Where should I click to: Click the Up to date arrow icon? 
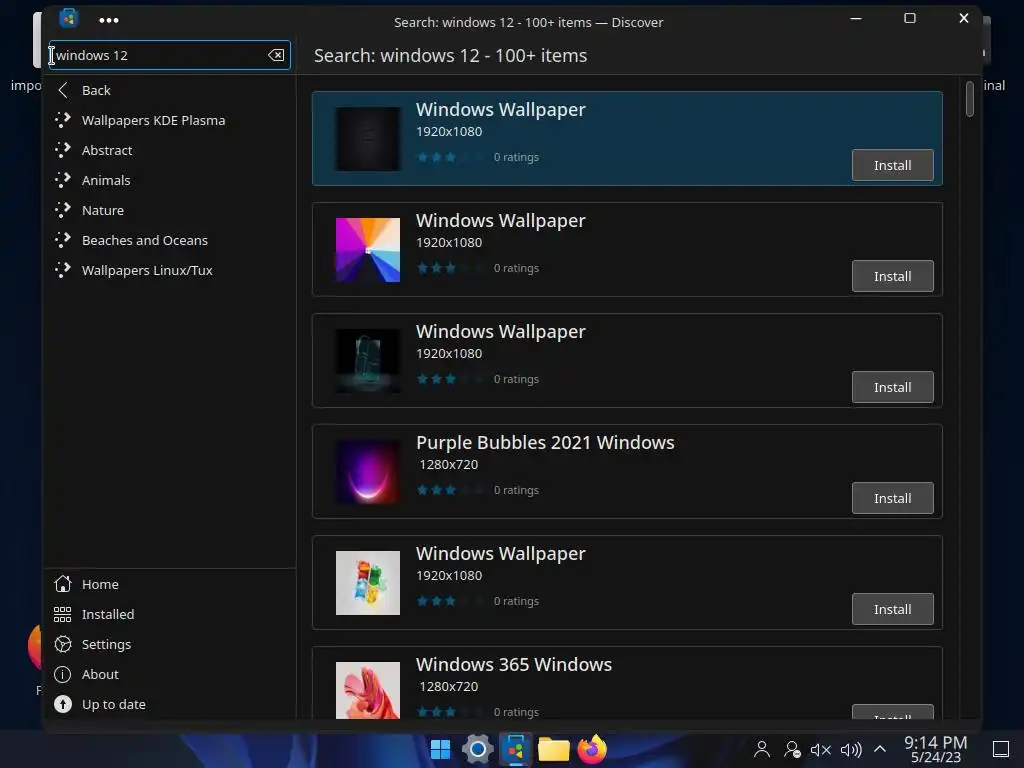63,705
